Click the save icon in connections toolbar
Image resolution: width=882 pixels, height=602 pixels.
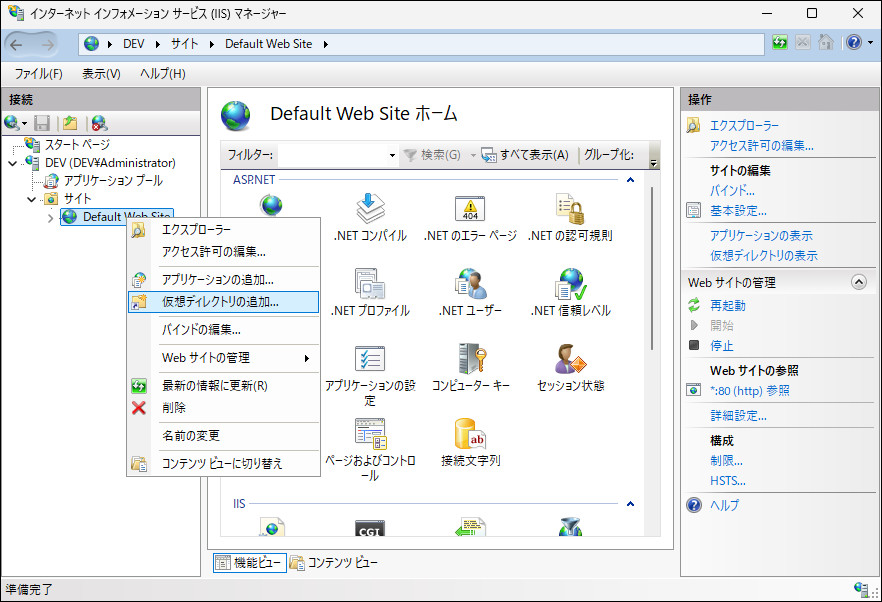point(42,123)
